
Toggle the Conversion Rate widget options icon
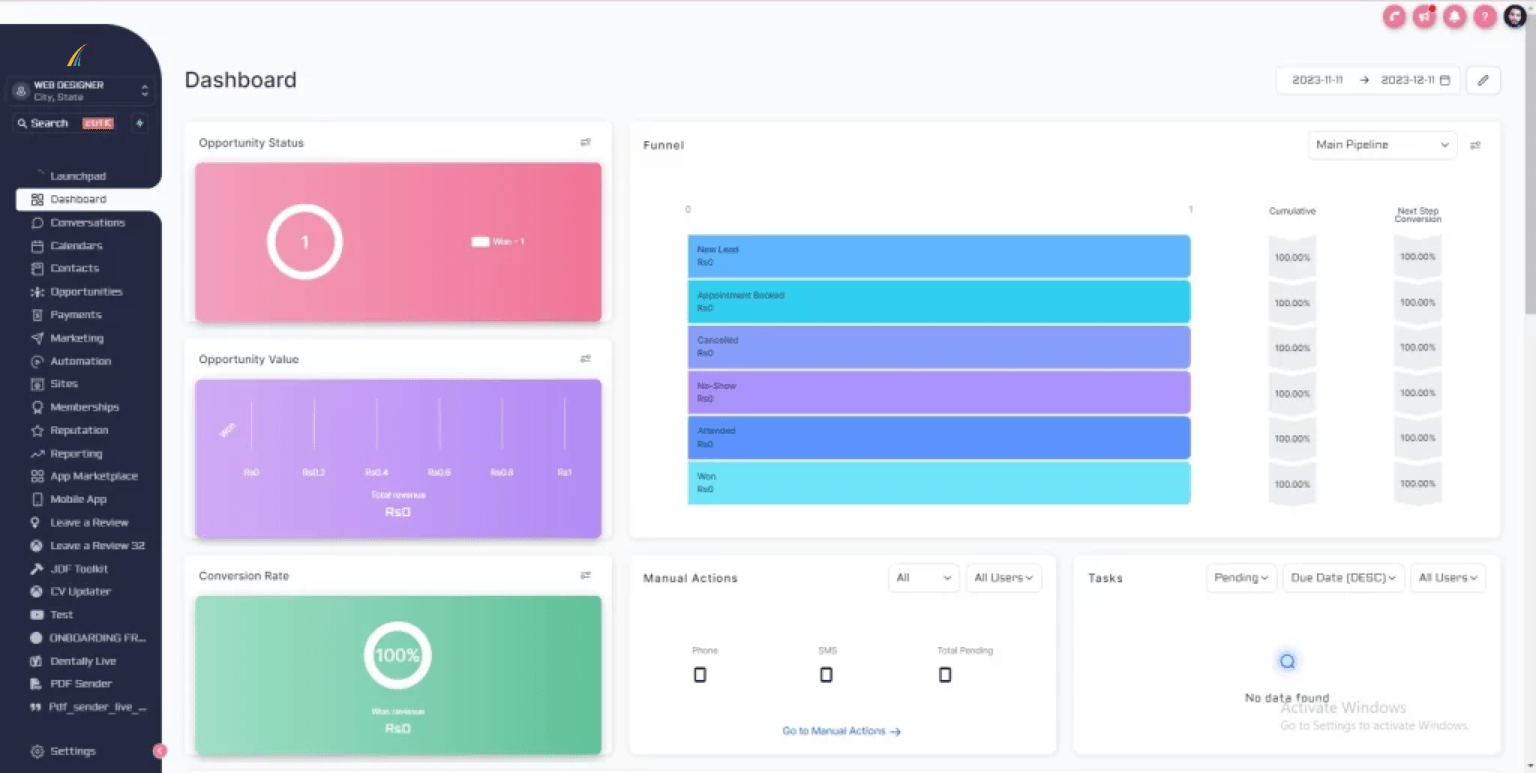585,575
